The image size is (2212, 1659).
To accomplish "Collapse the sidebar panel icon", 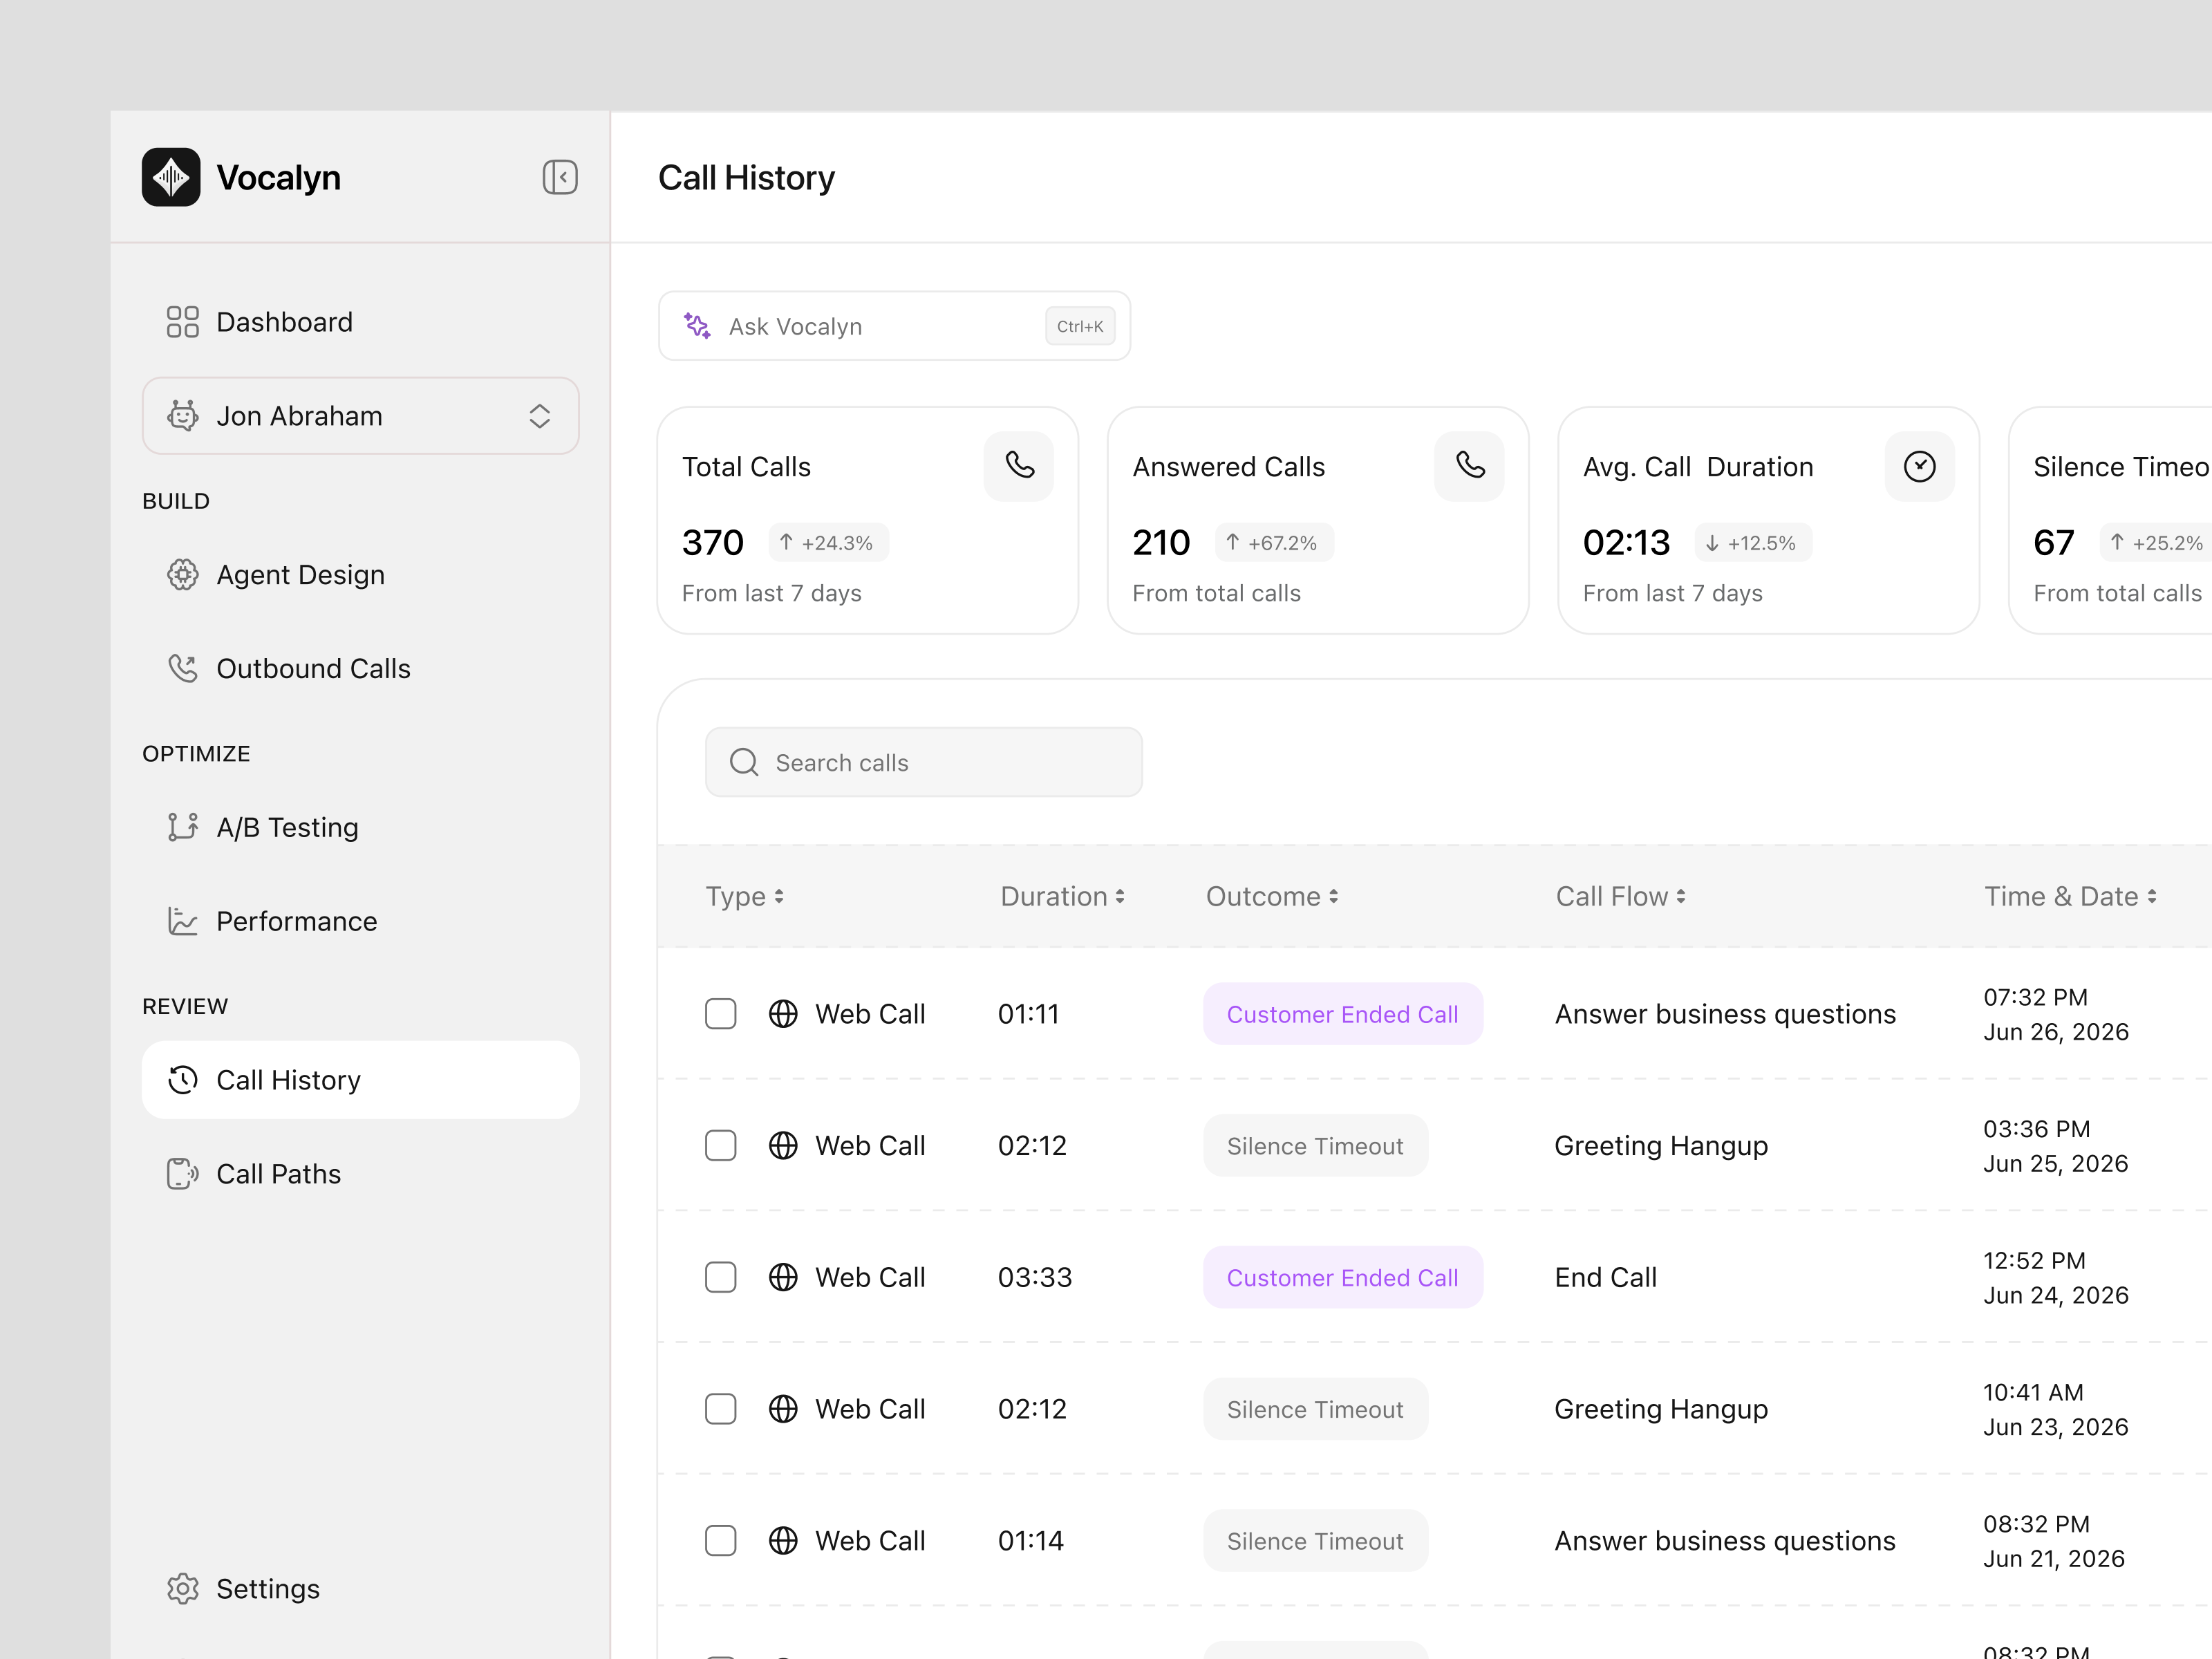I will coord(560,177).
